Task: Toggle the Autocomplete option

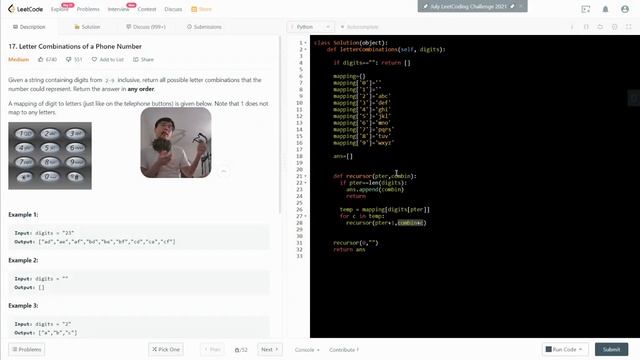Action: [359, 27]
